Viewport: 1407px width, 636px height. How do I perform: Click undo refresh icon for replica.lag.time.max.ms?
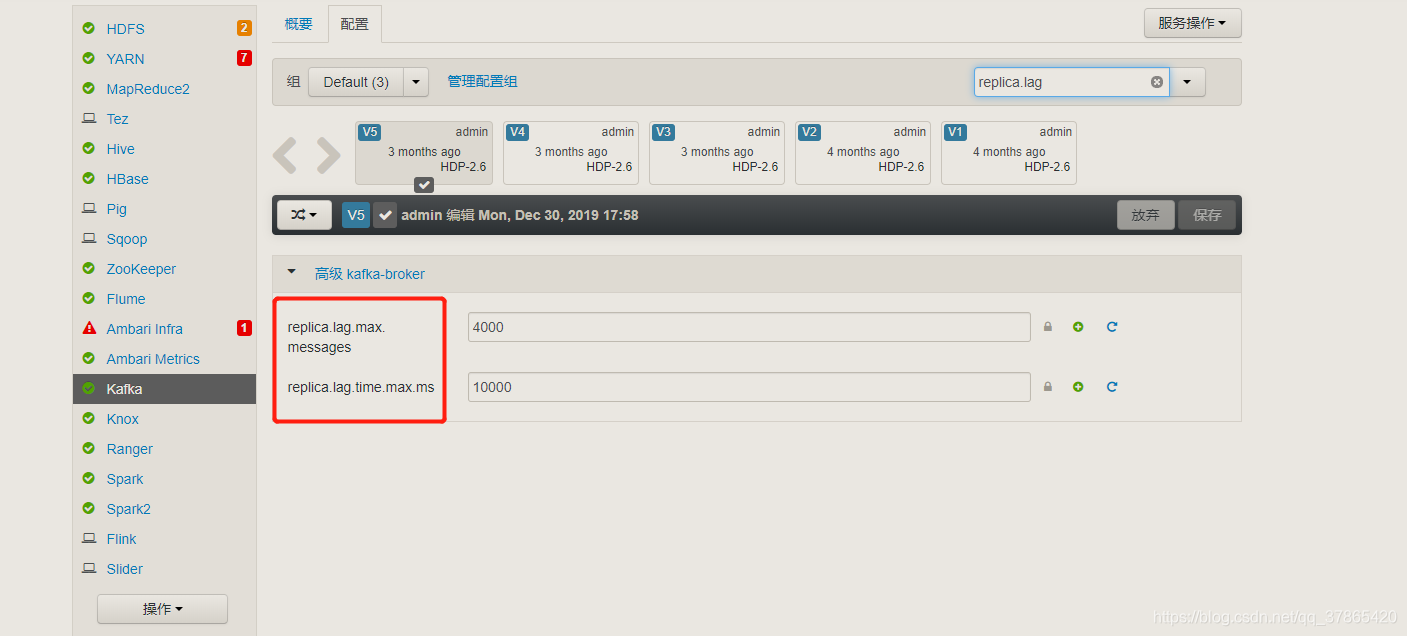tap(1112, 387)
